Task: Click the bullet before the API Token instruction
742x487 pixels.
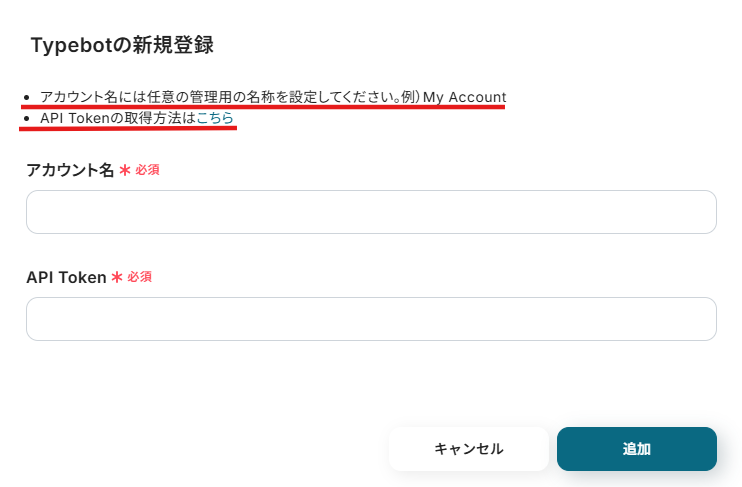Action: (x=27, y=118)
